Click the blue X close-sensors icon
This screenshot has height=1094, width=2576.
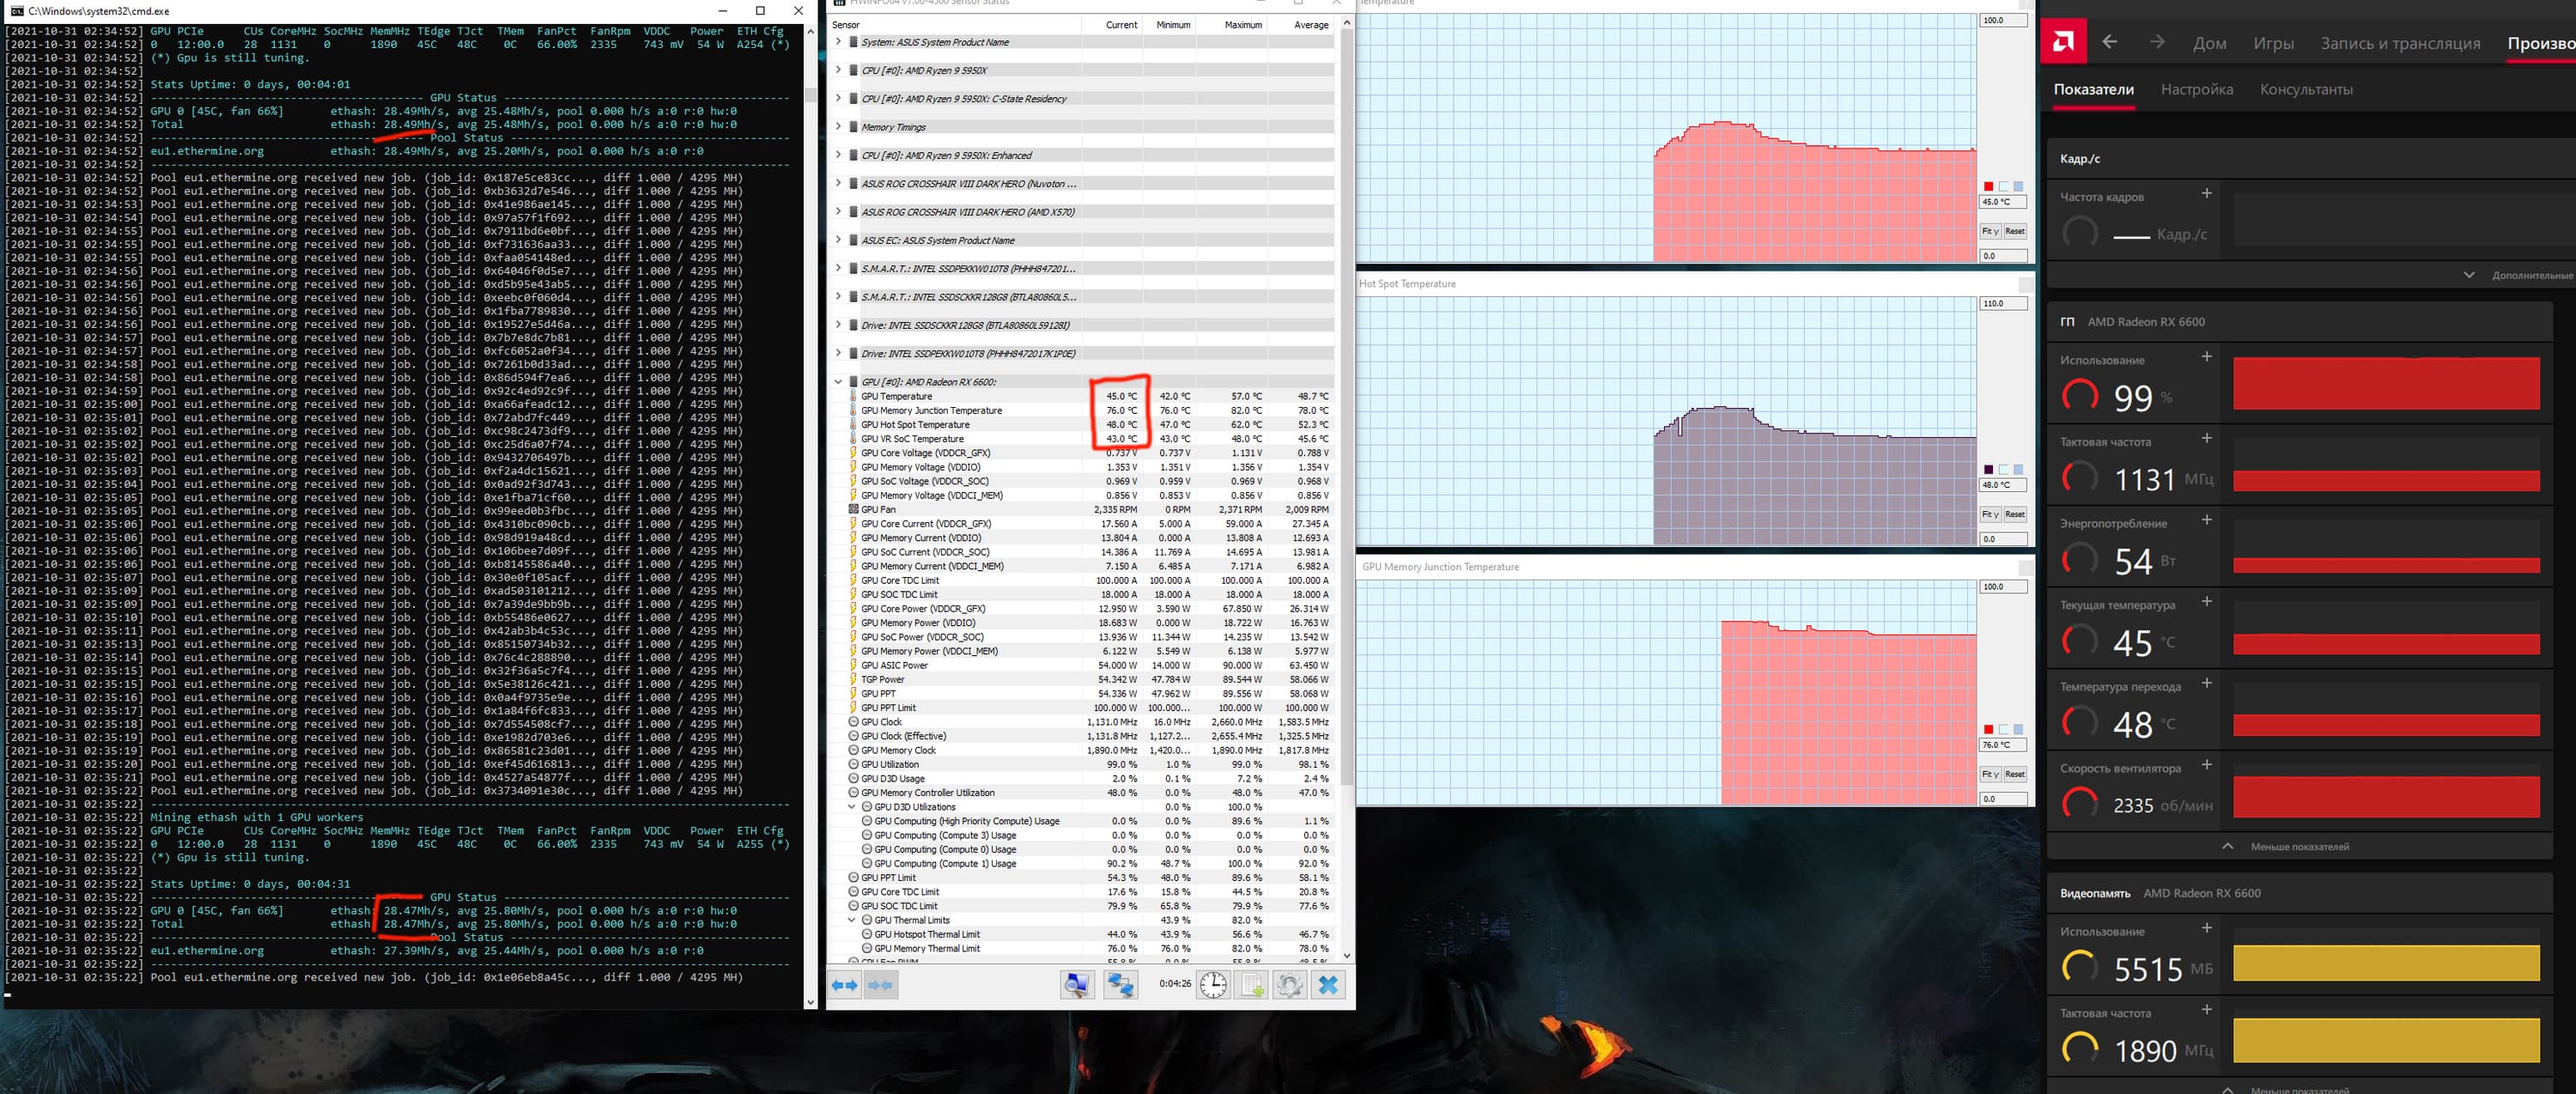1328,986
